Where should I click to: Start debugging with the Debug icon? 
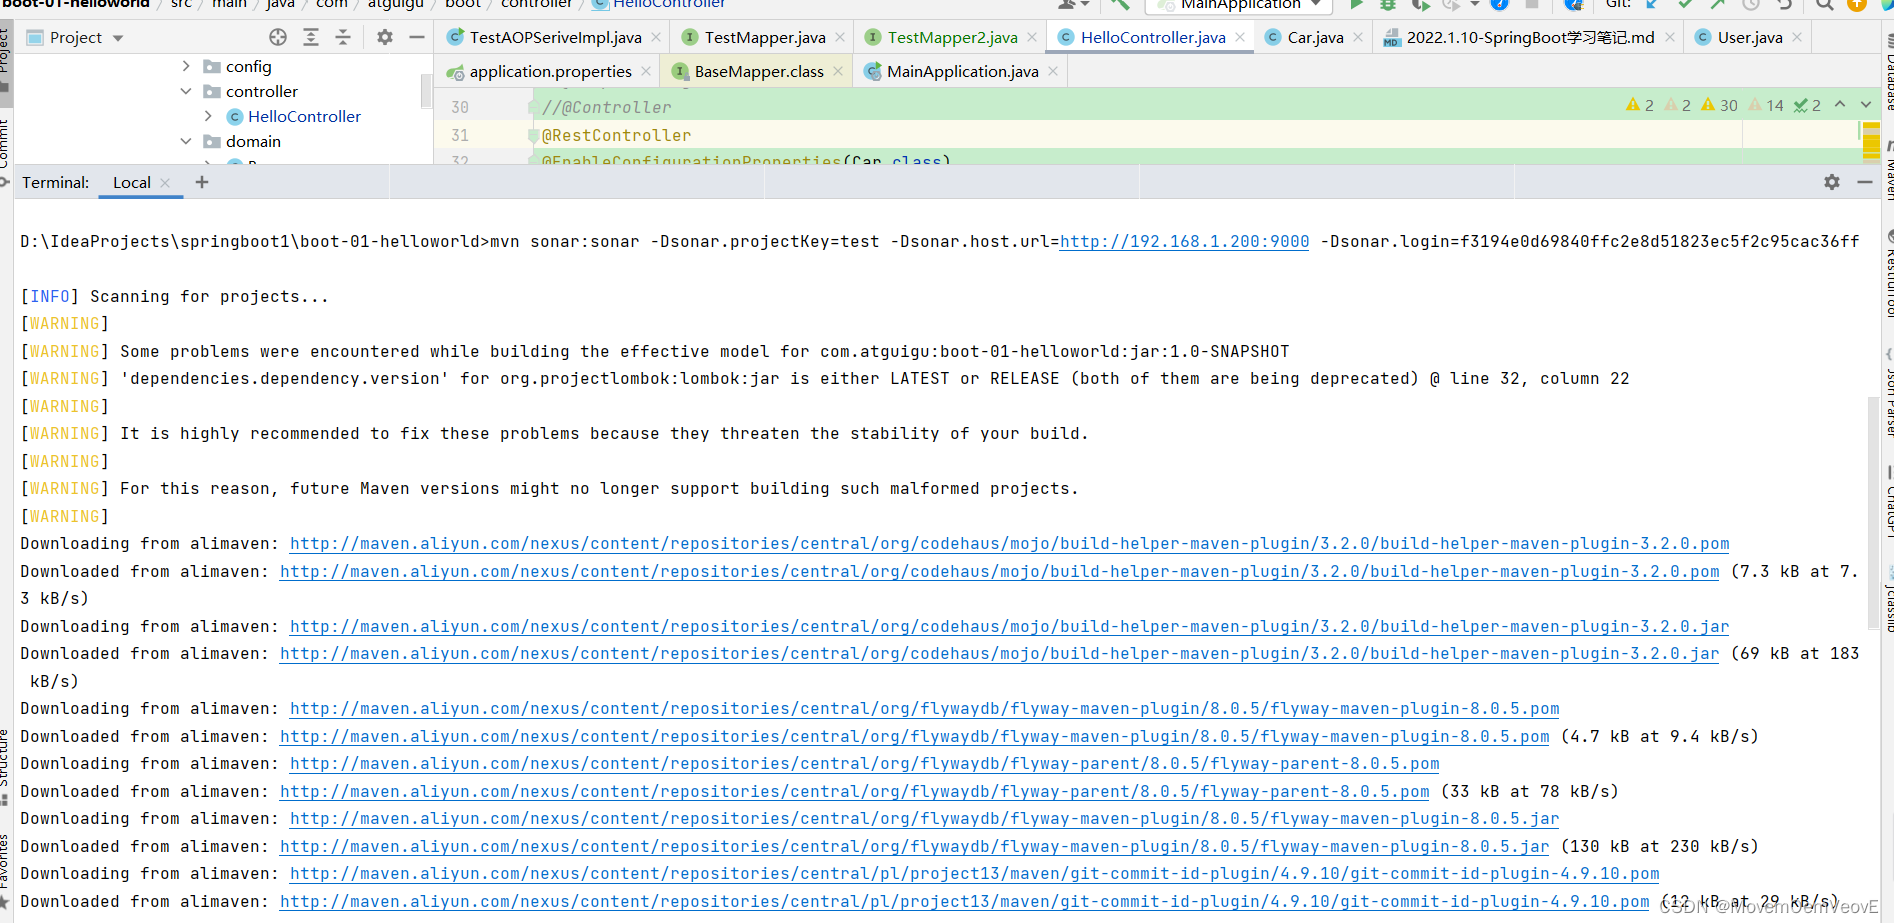(x=1388, y=5)
